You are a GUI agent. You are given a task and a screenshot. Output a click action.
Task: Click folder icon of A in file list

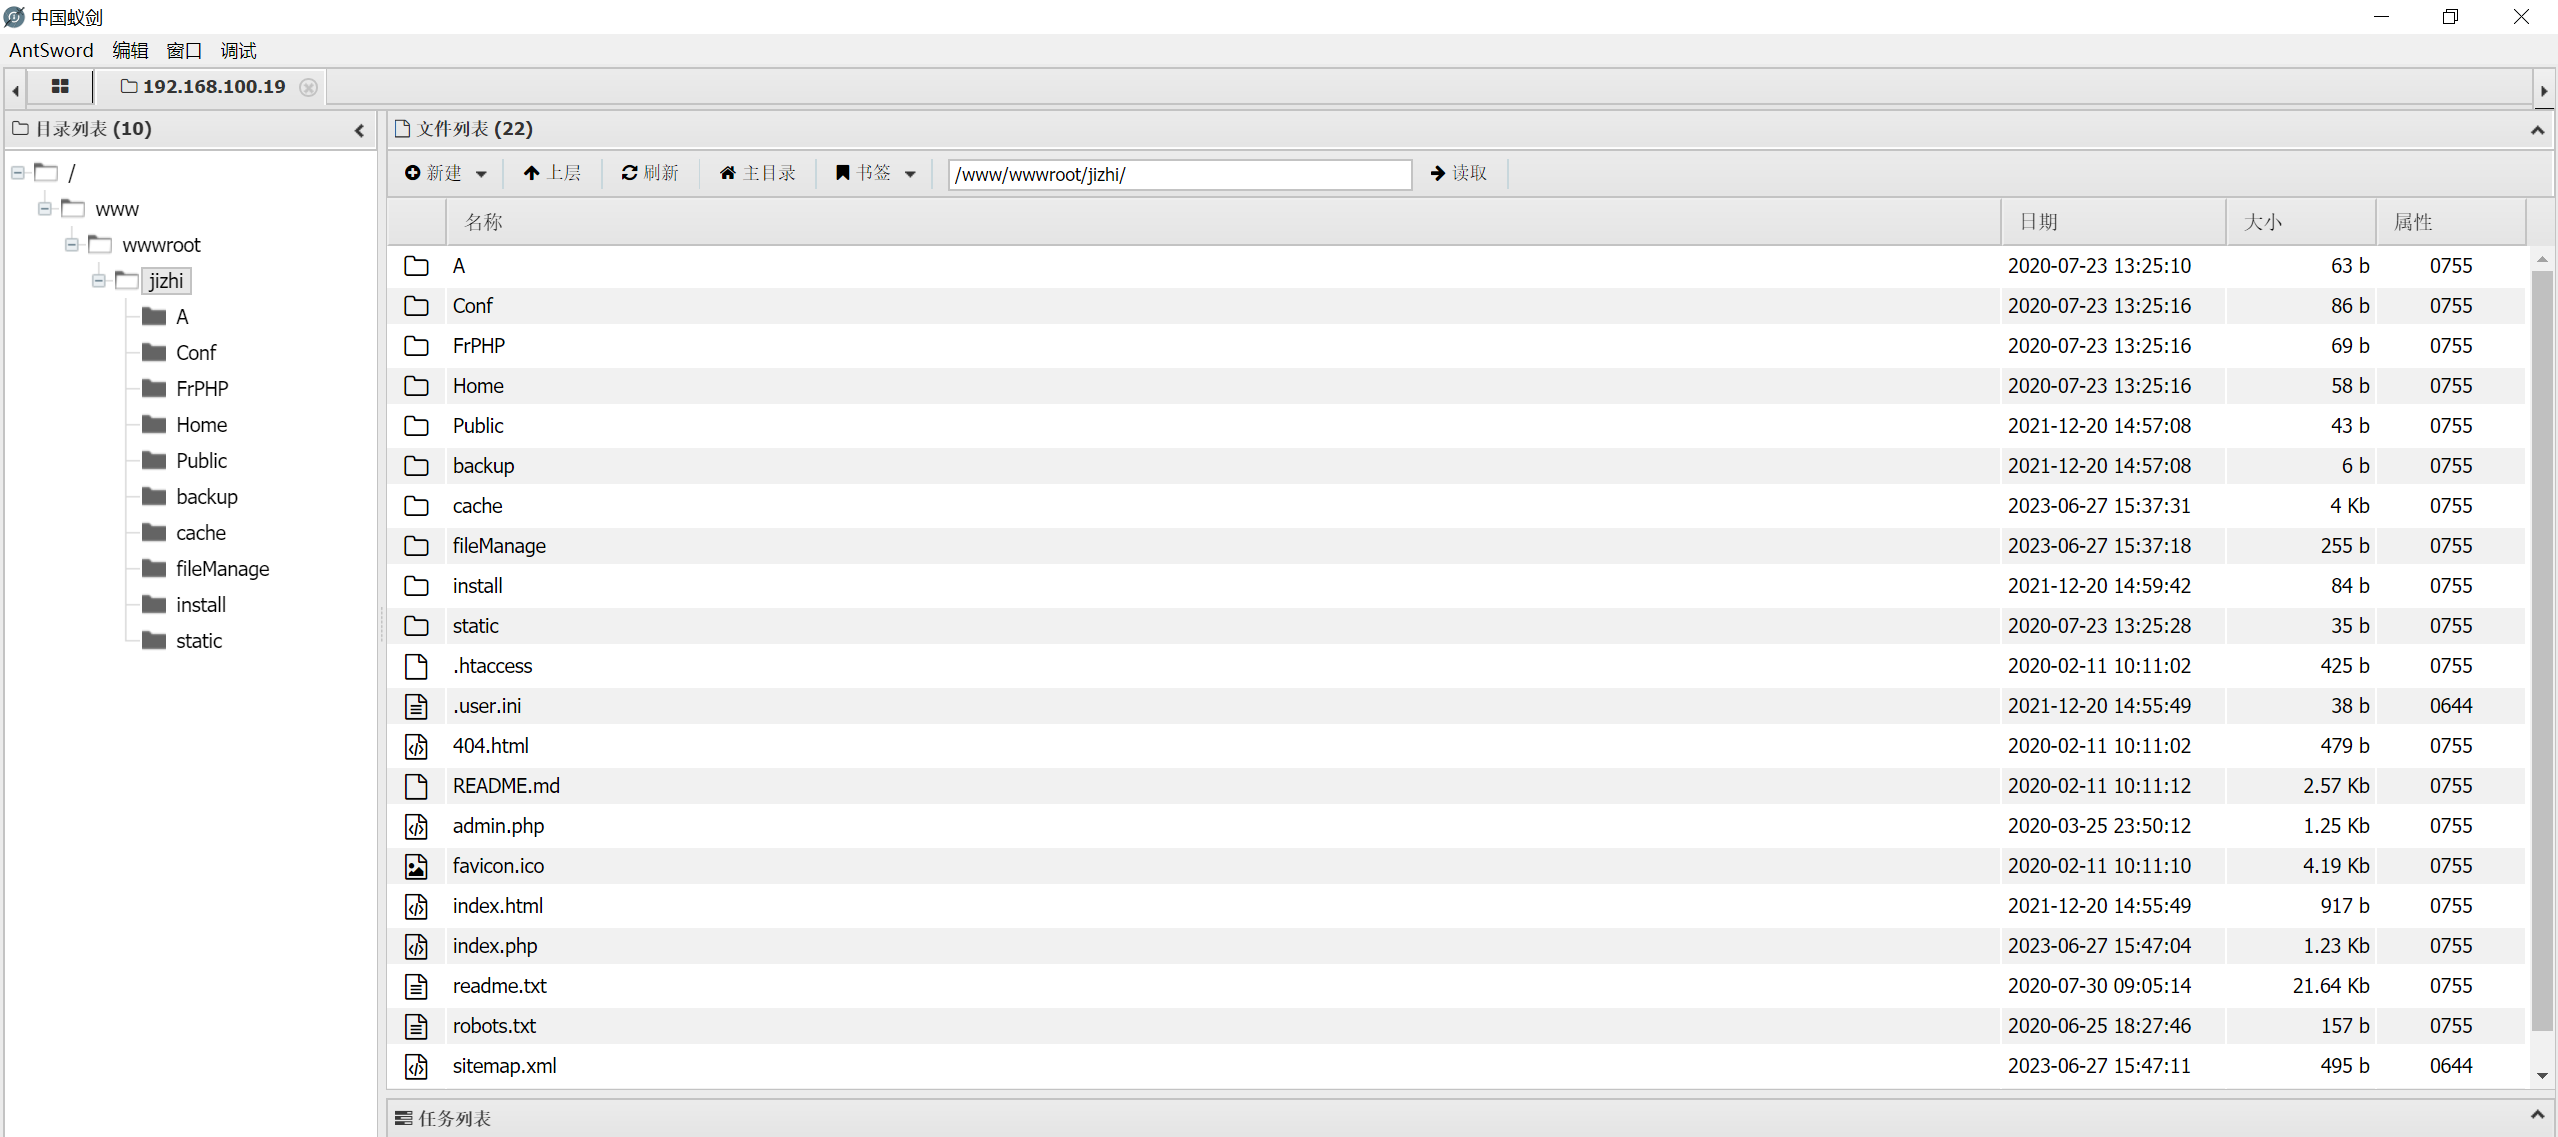[x=416, y=266]
